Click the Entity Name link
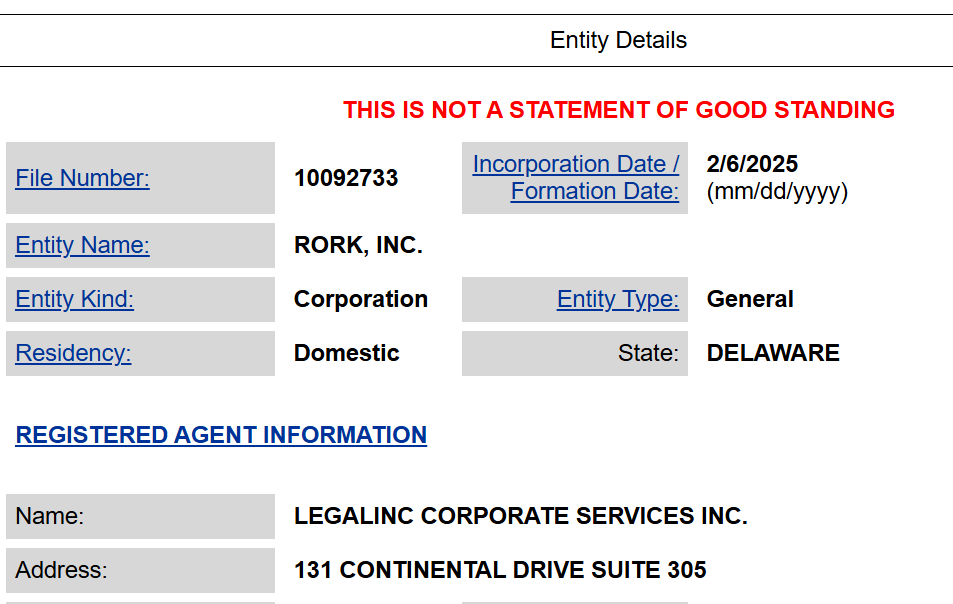 [82, 245]
